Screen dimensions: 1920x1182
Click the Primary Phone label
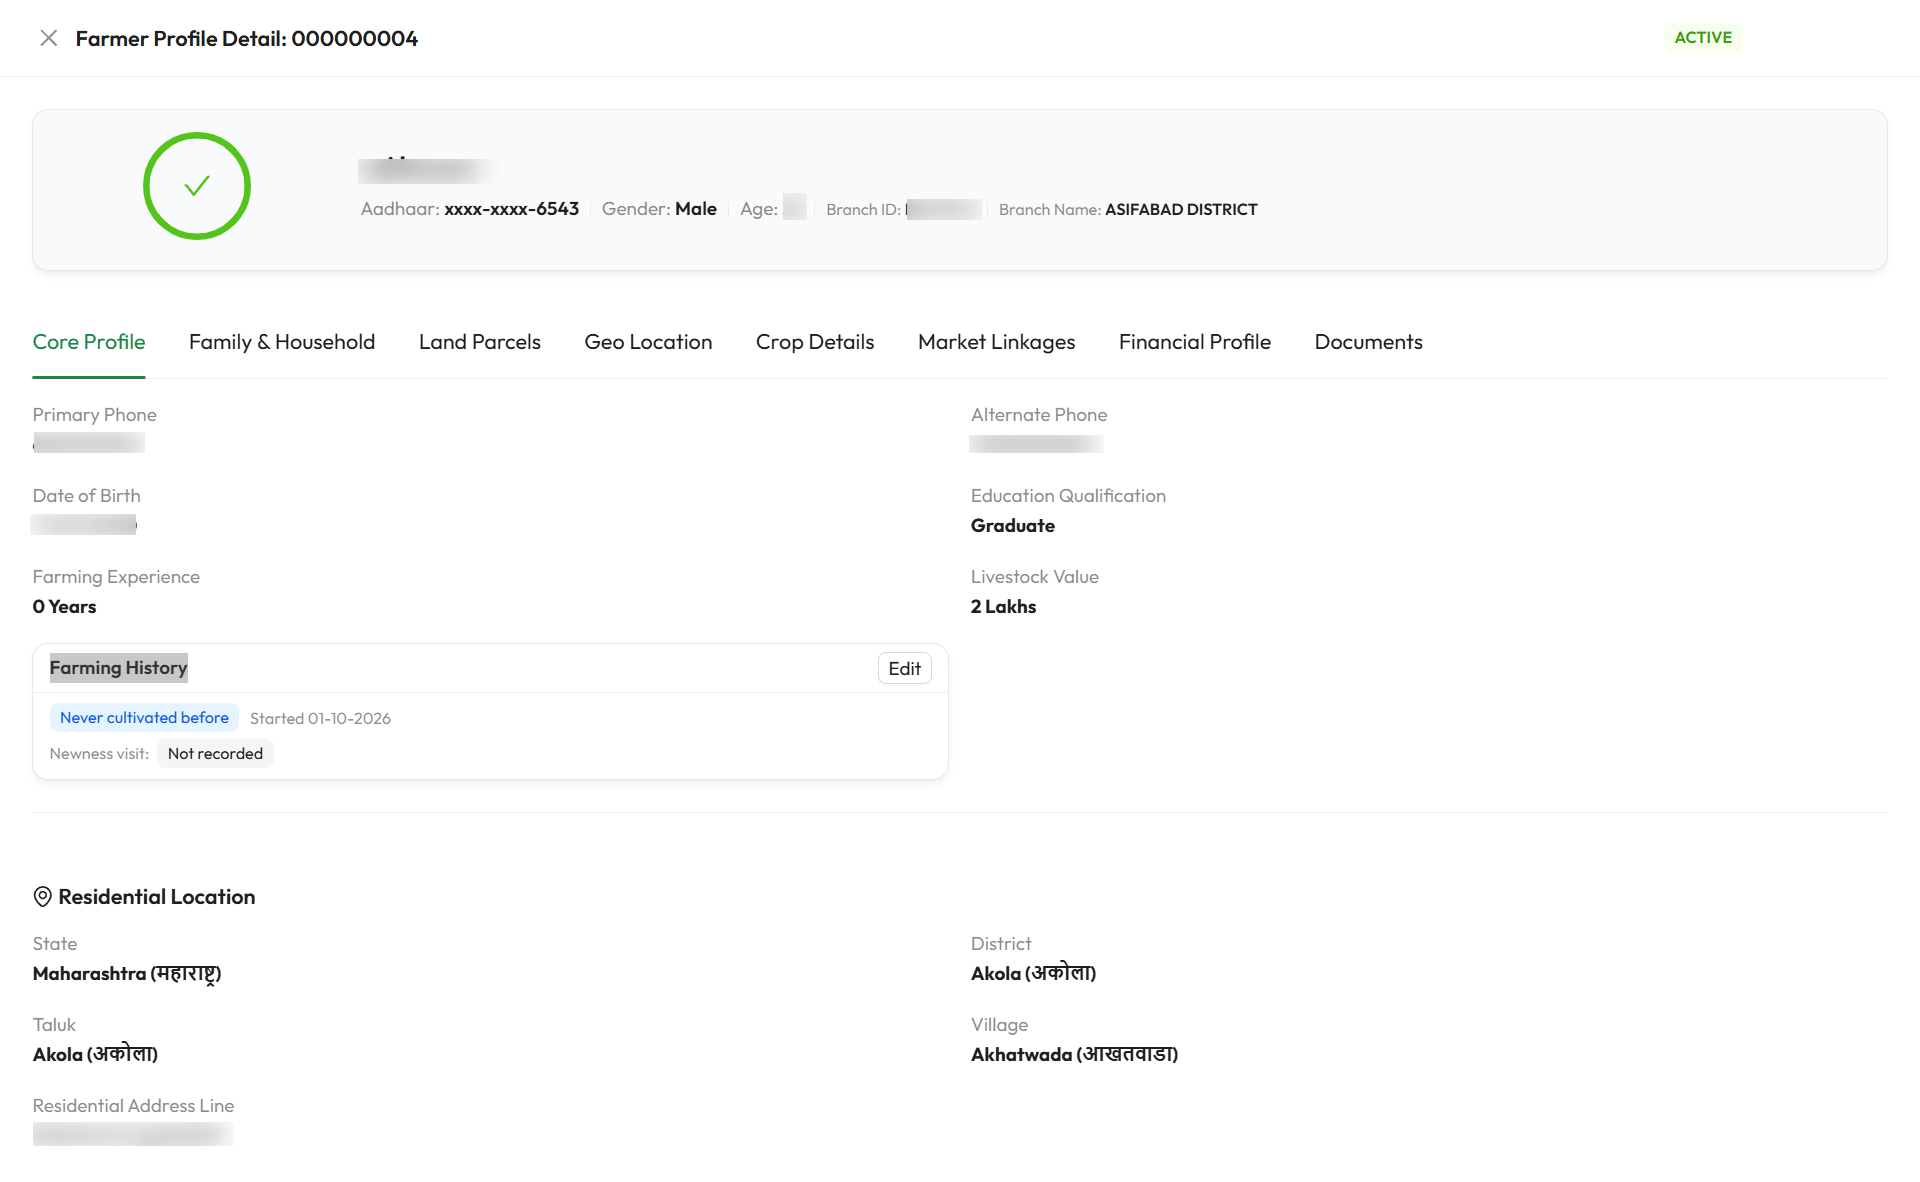(94, 415)
